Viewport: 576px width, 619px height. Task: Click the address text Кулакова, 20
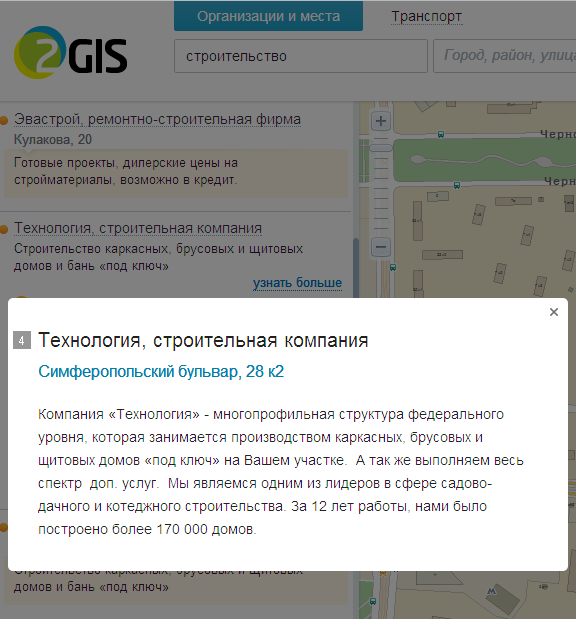pyautogui.click(x=53, y=139)
